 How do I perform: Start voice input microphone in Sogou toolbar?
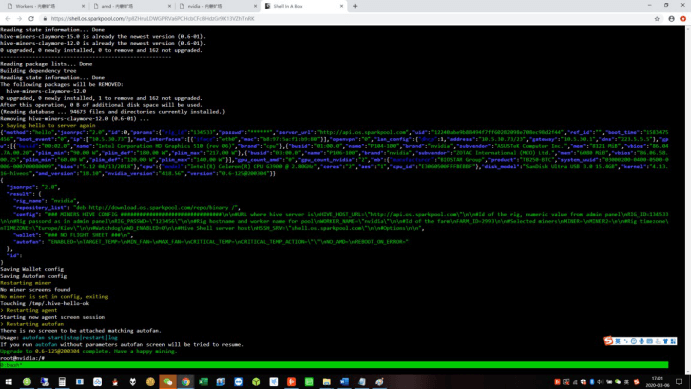[x=642, y=341]
